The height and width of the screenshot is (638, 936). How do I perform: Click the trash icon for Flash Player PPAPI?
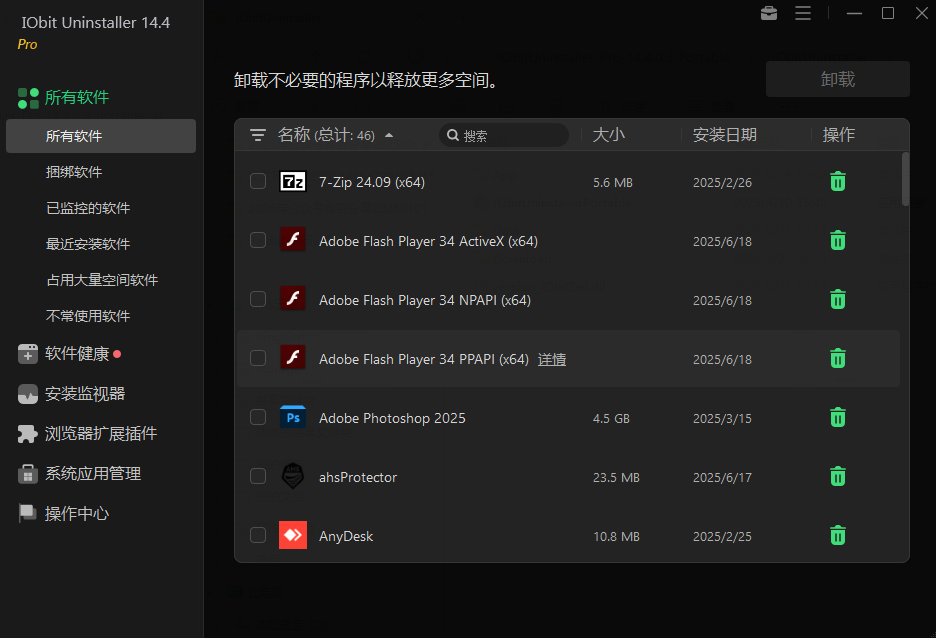[x=838, y=359]
